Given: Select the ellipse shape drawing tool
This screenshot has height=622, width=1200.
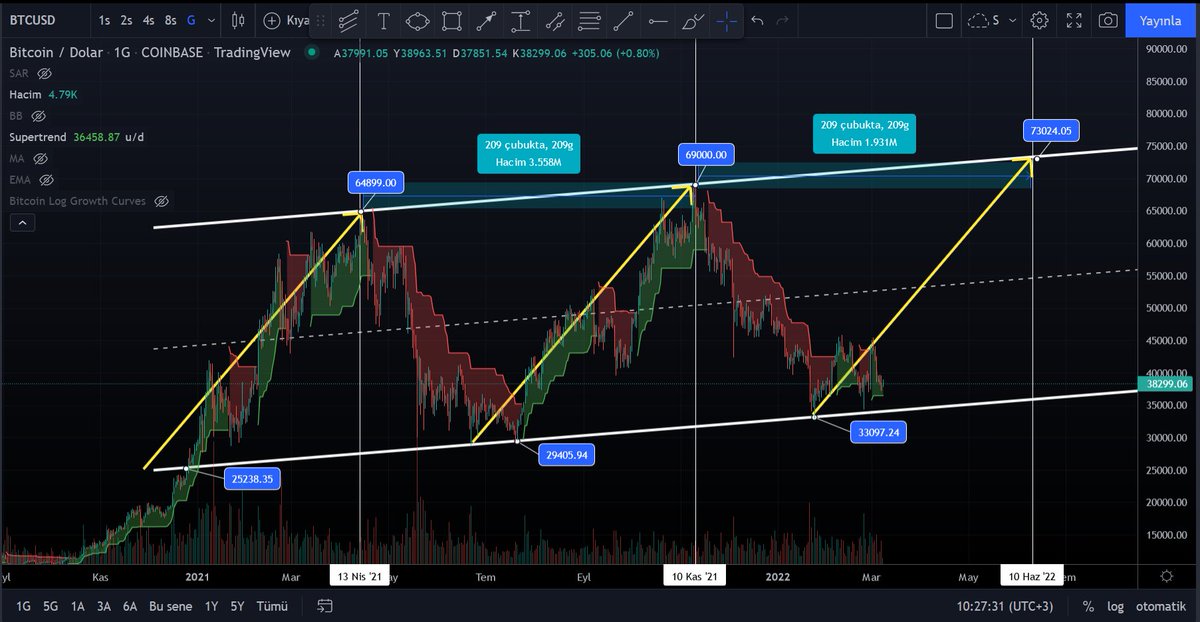Looking at the screenshot, I should point(418,20).
